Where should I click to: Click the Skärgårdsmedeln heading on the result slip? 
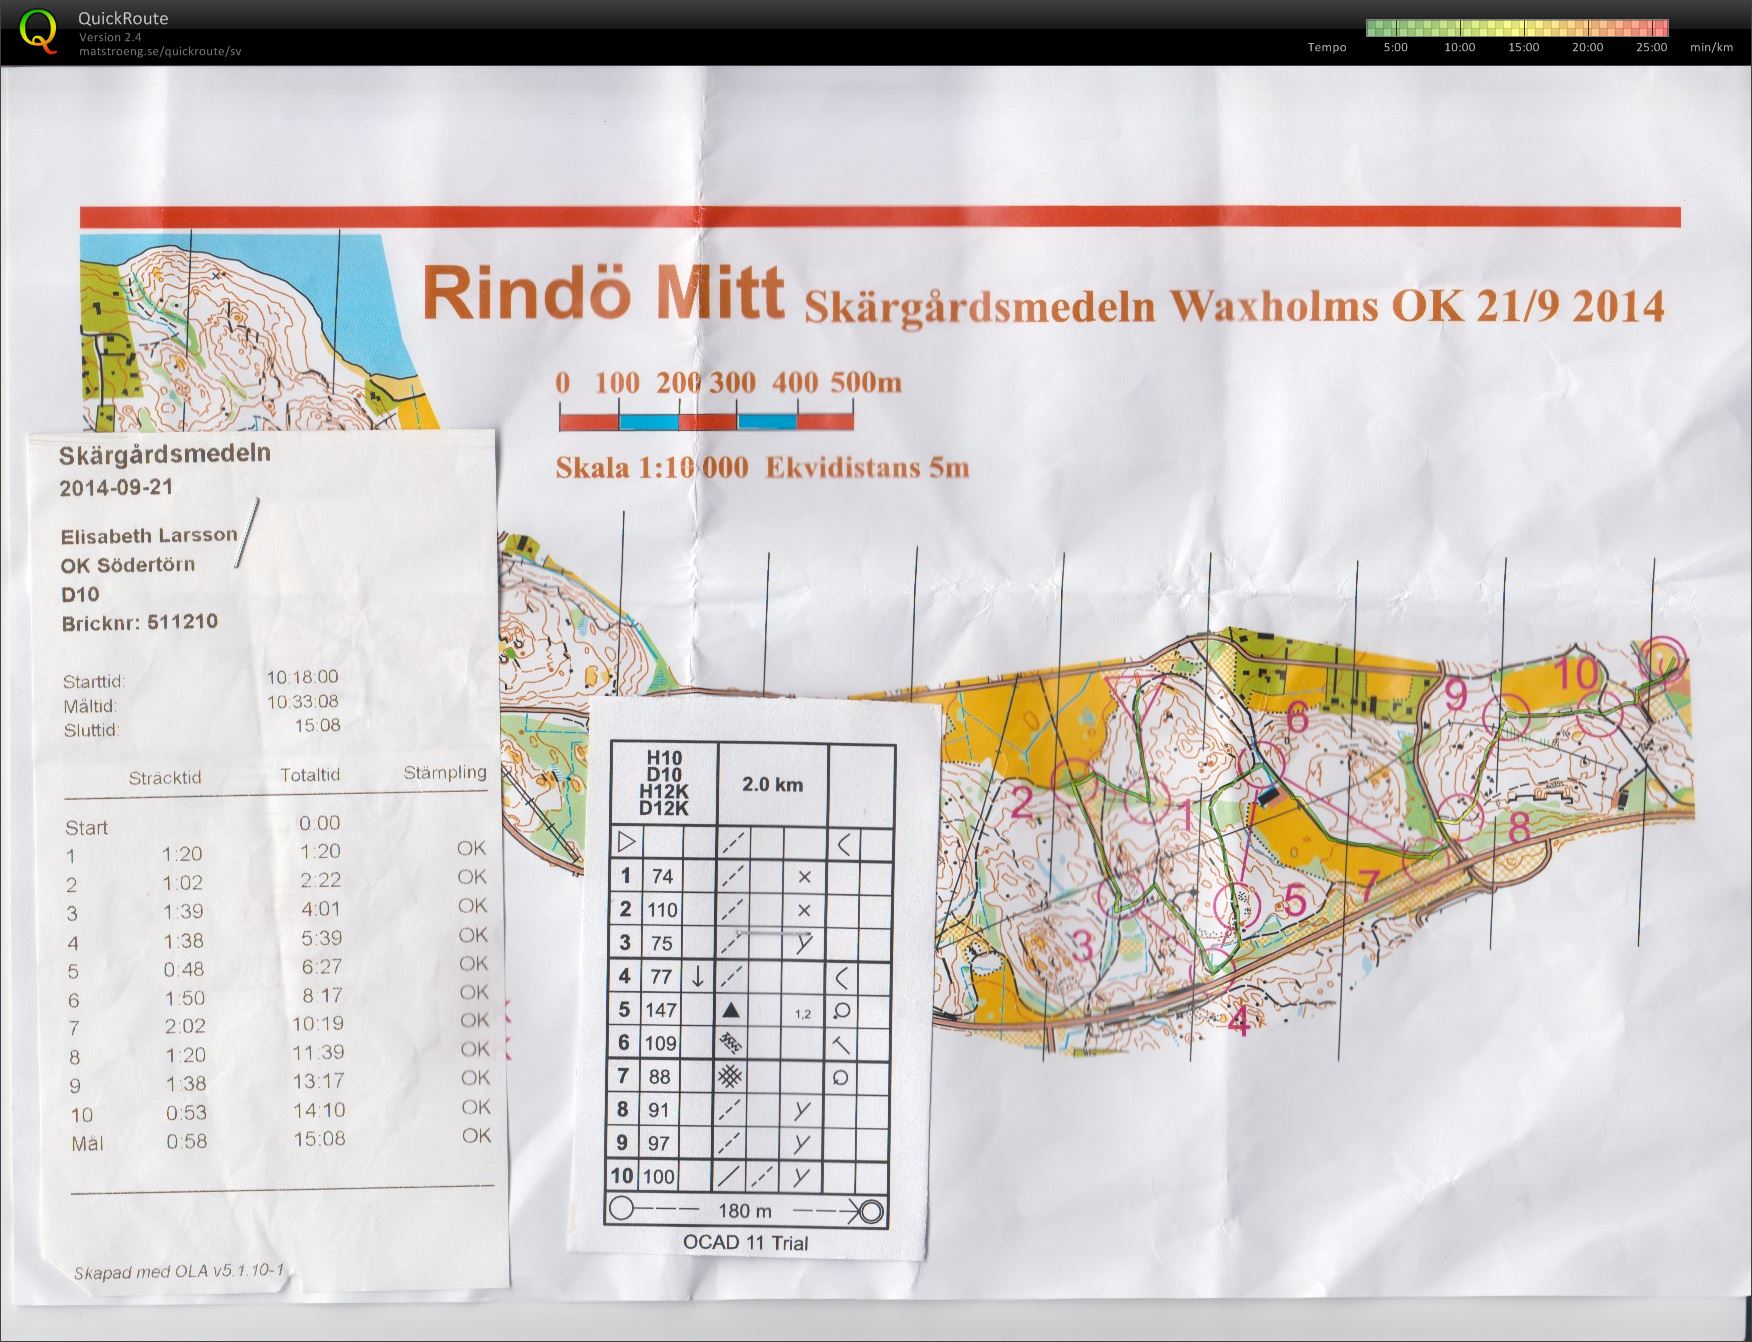pos(165,455)
